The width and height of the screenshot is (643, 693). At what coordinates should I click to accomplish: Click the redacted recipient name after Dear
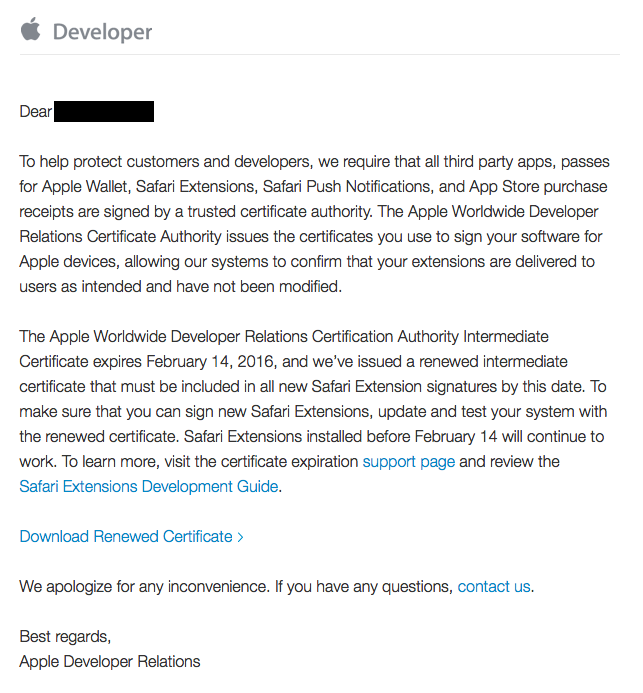104,111
